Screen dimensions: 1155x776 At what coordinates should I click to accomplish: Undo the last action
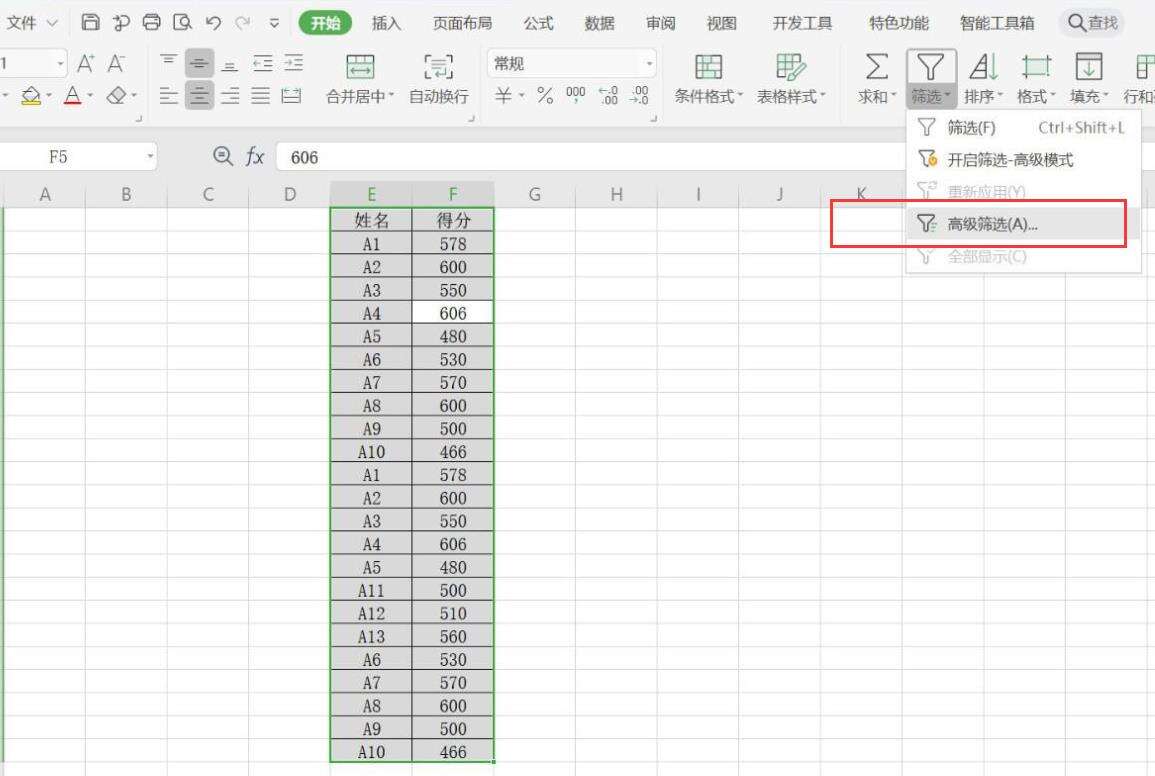tap(213, 23)
